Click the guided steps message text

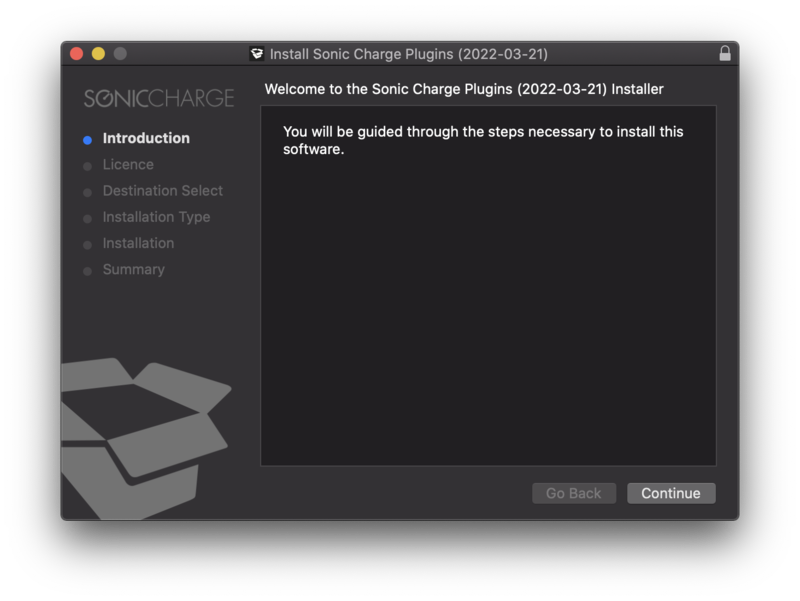483,140
